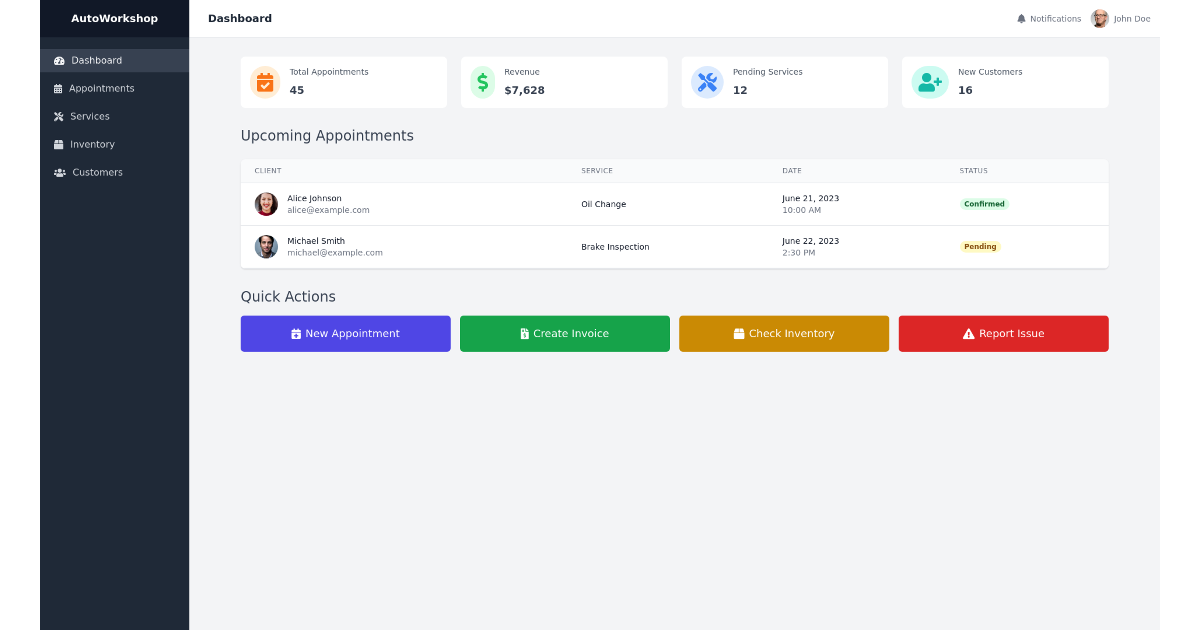Click the Report Issue button

(1003, 333)
